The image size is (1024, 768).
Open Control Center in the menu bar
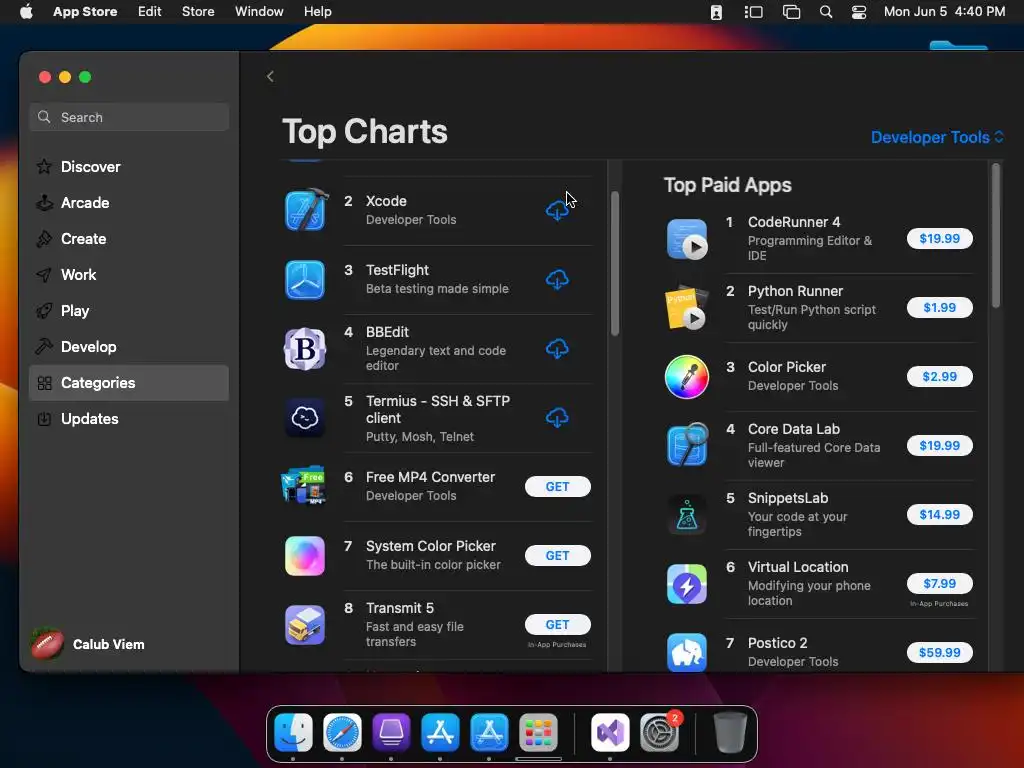pyautogui.click(x=859, y=12)
